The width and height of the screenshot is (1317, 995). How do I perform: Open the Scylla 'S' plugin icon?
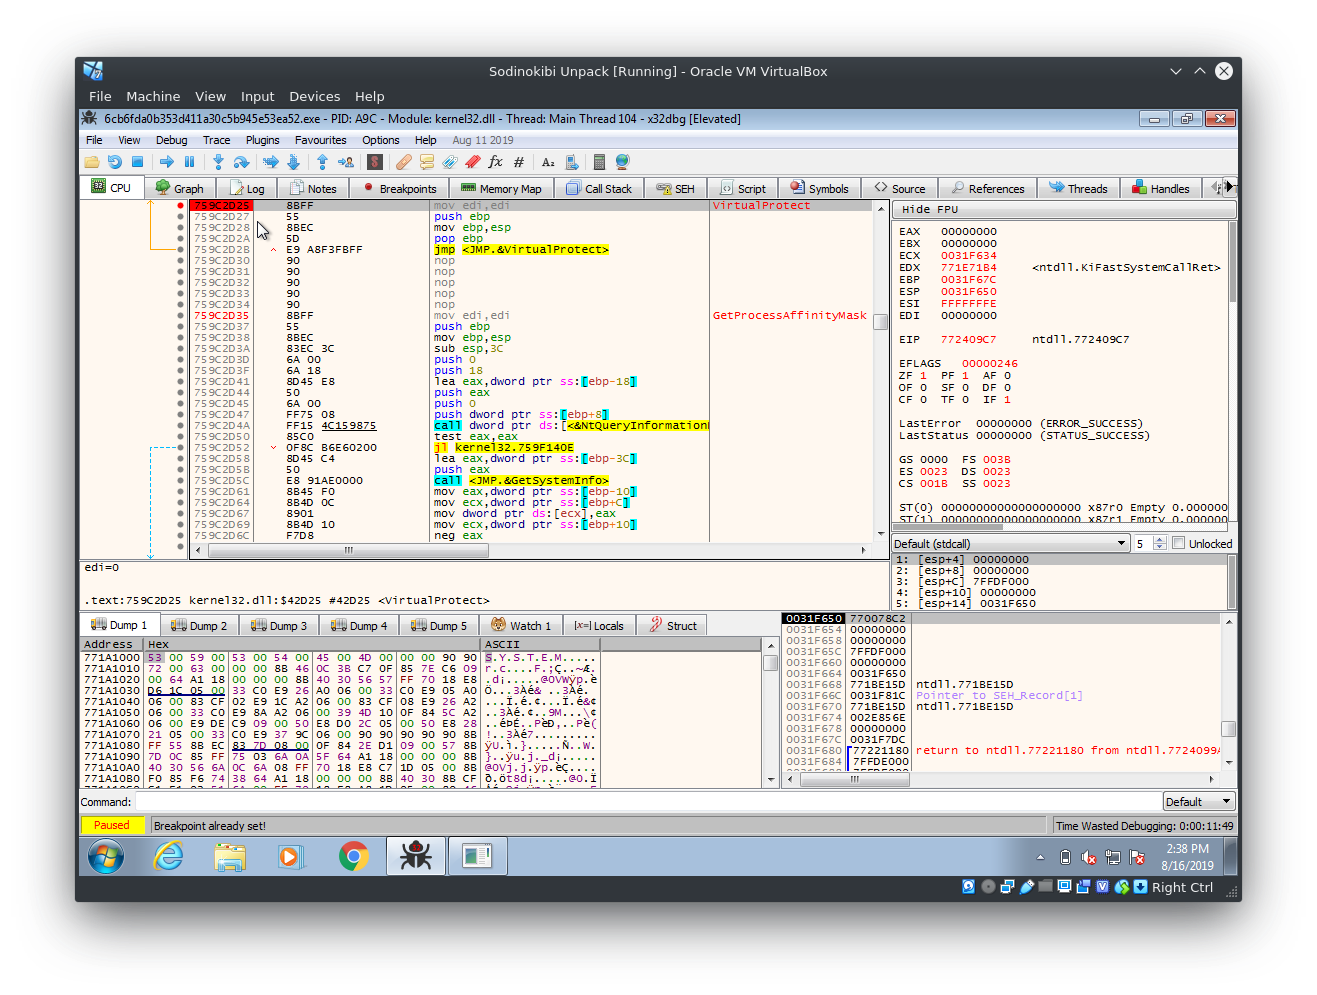(x=375, y=162)
